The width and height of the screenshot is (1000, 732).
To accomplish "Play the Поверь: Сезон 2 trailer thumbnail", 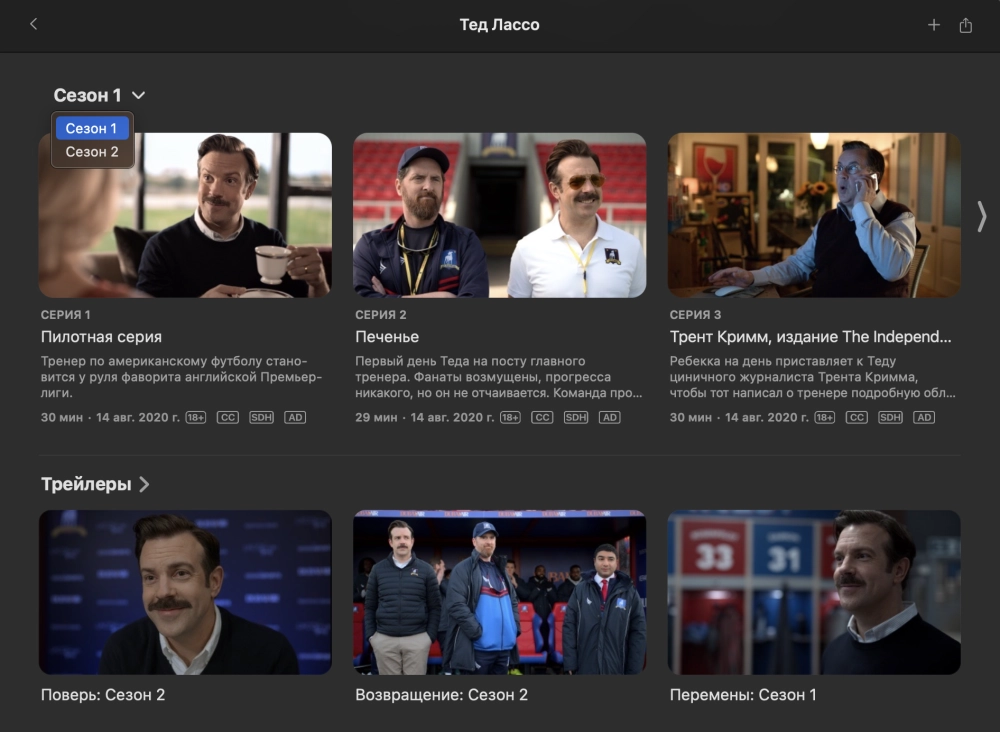I will point(185,592).
